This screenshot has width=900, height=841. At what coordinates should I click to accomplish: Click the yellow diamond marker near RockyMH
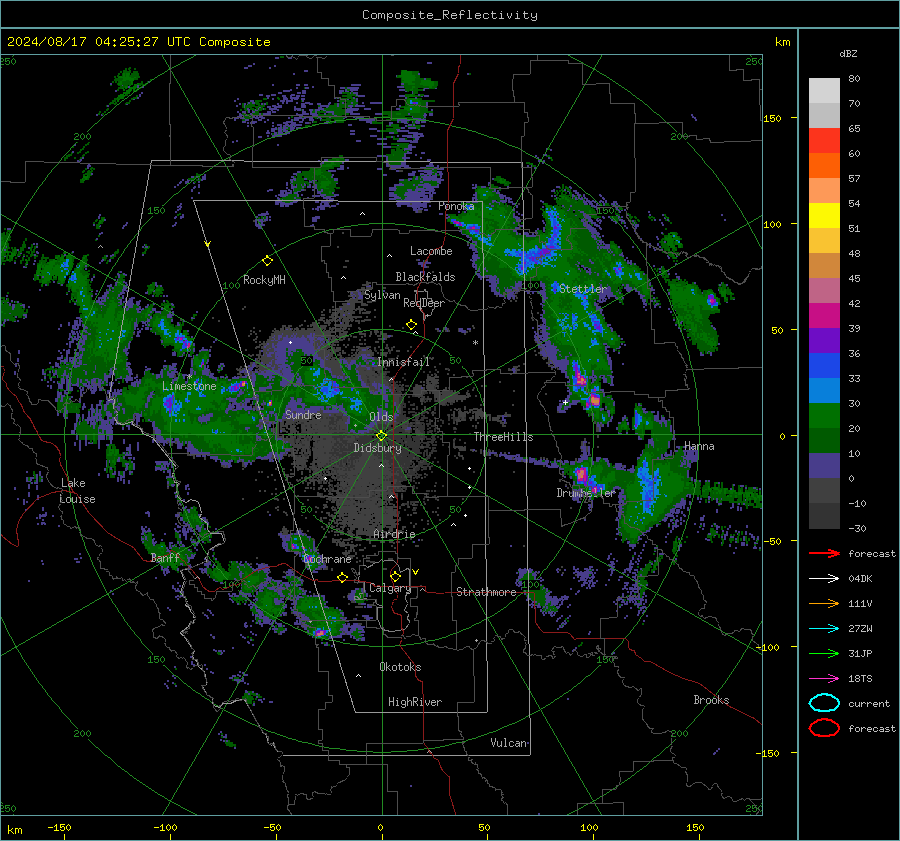pyautogui.click(x=267, y=261)
